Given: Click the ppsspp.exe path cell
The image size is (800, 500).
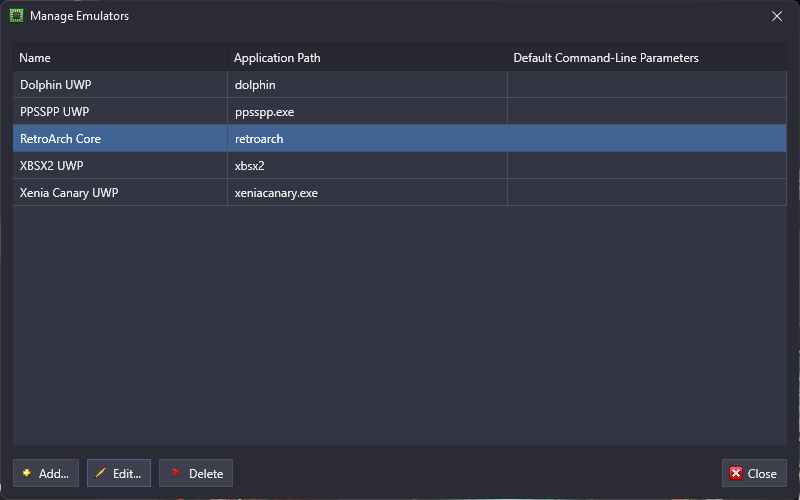Looking at the screenshot, I should [367, 112].
